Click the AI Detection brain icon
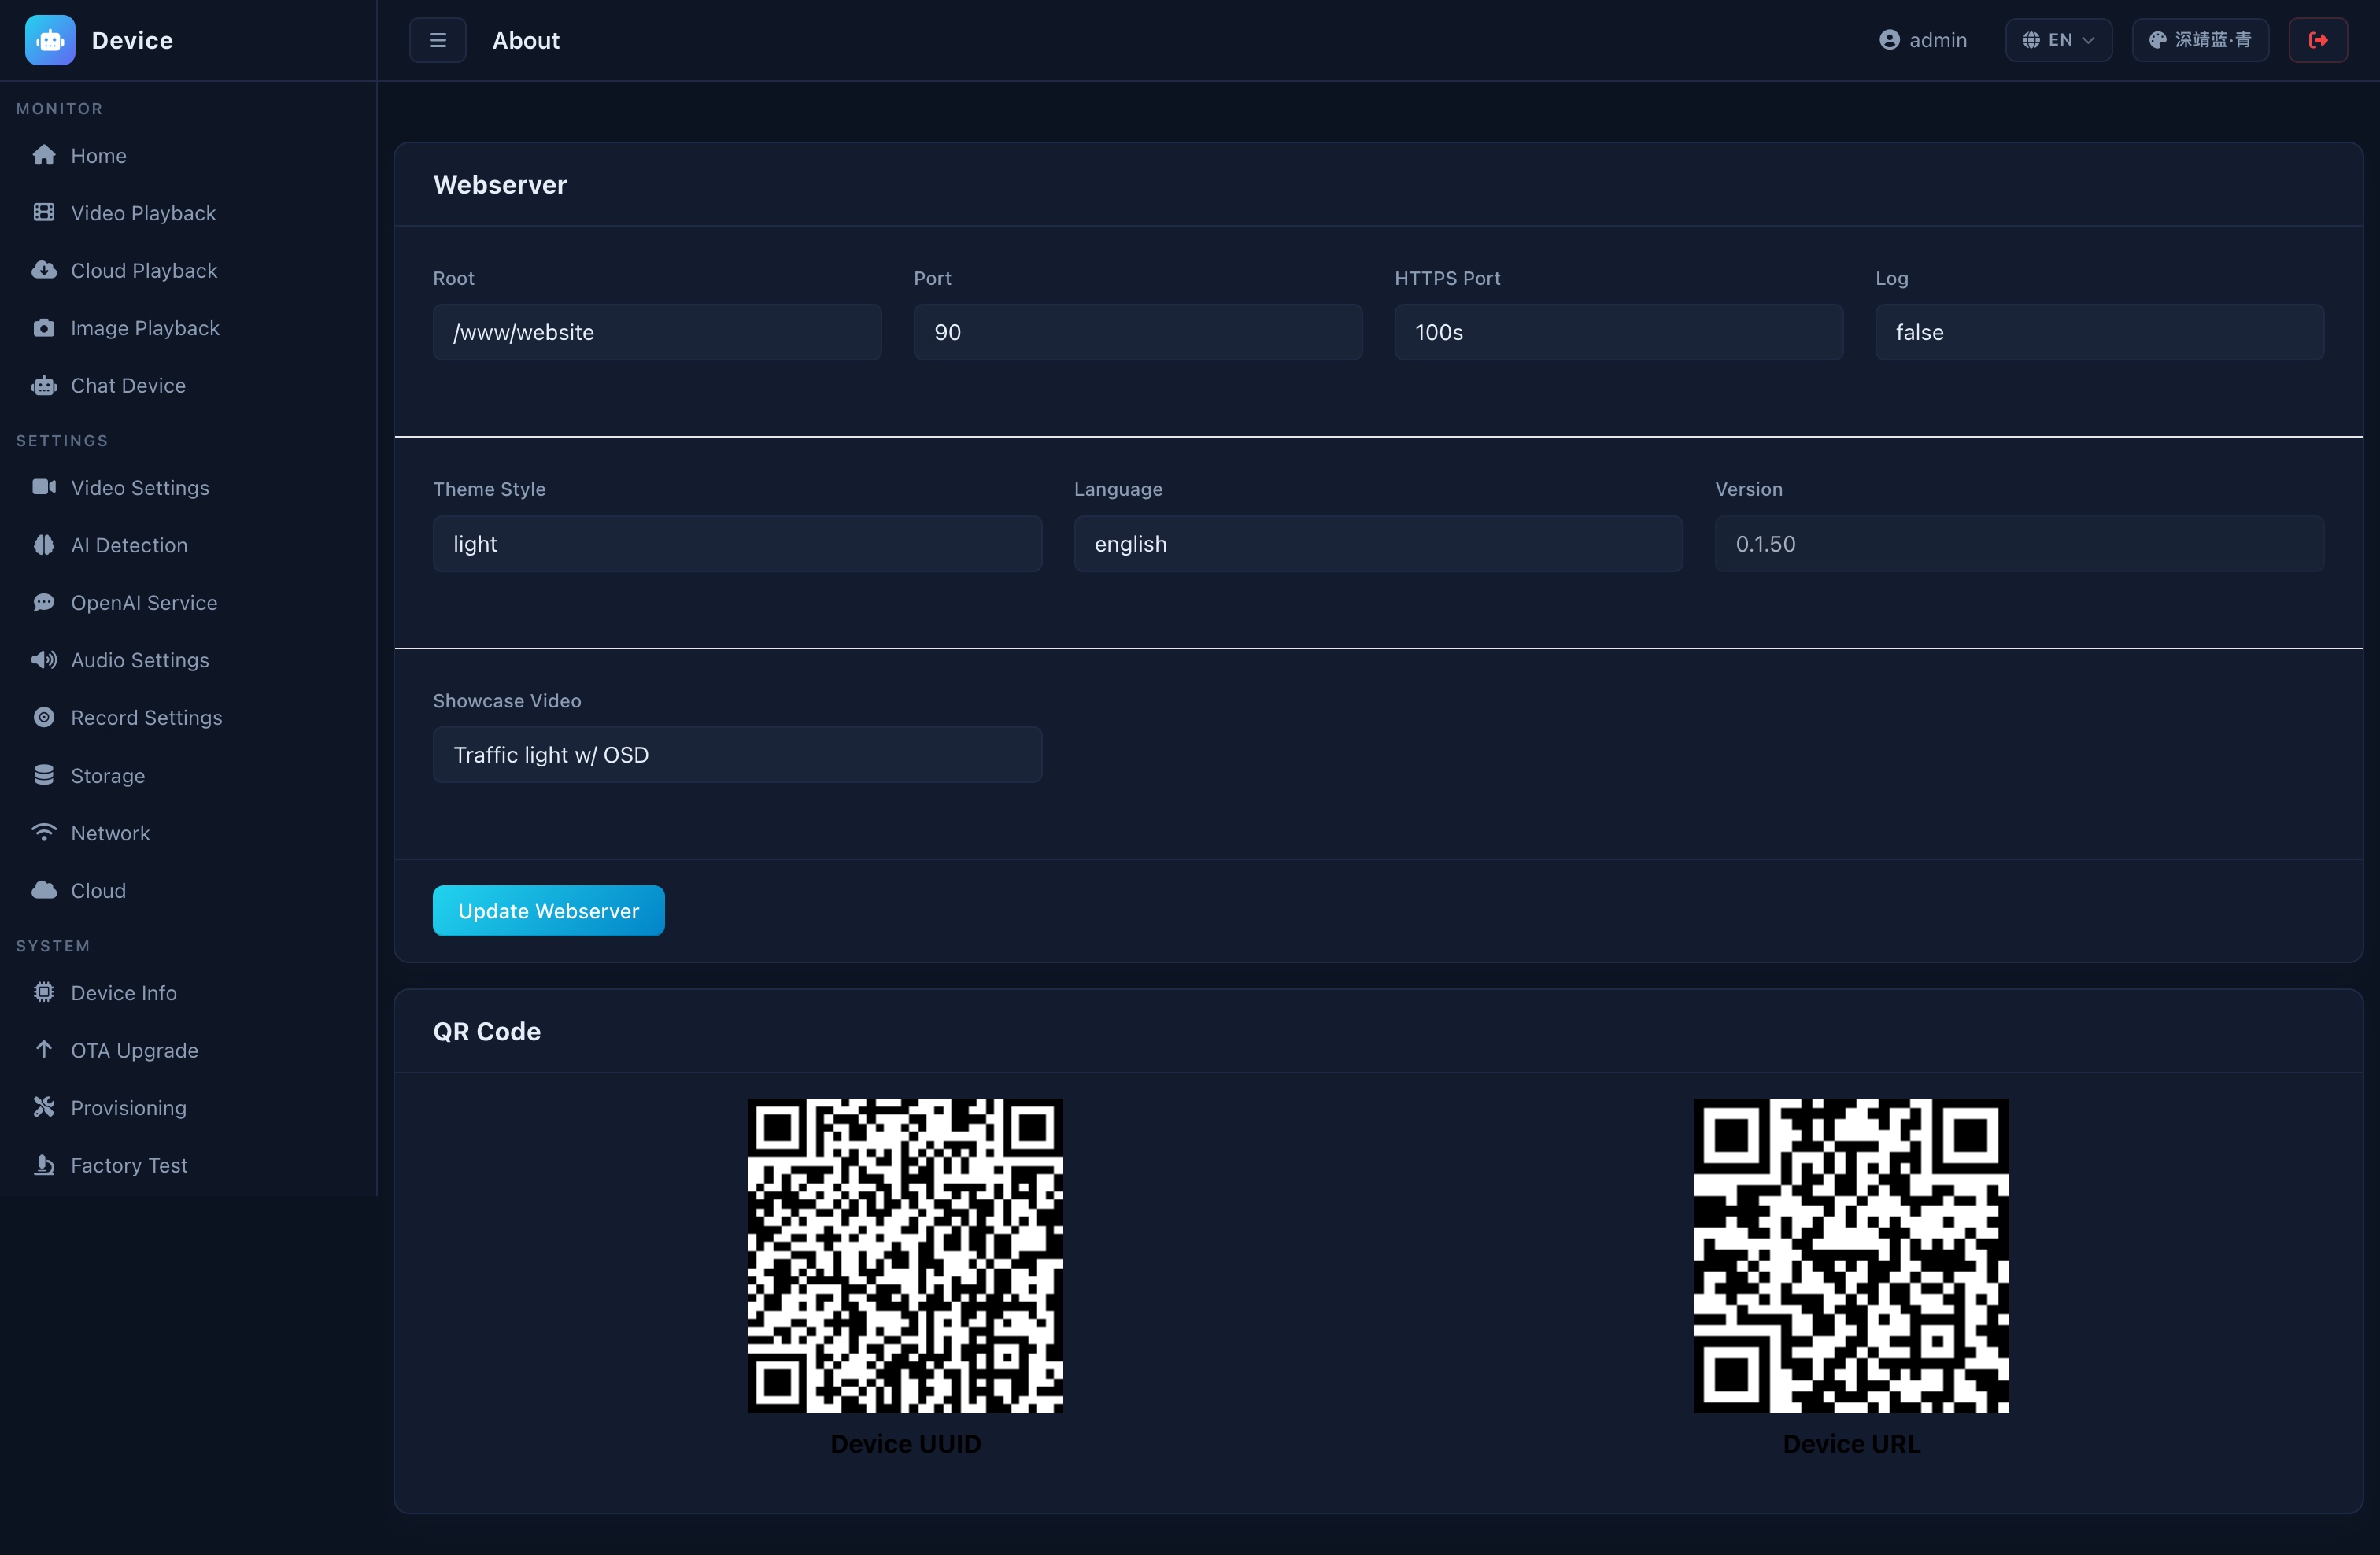2380x1555 pixels. pyautogui.click(x=44, y=544)
